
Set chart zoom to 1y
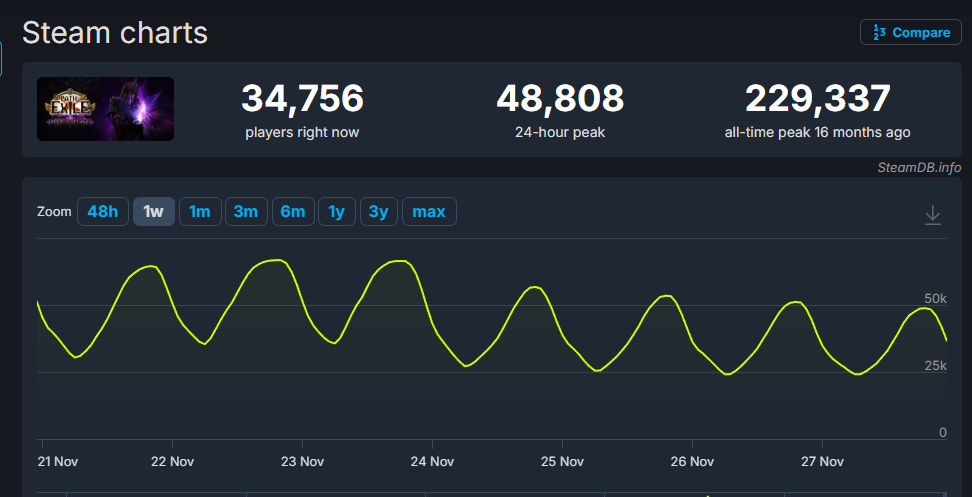pyautogui.click(x=337, y=211)
